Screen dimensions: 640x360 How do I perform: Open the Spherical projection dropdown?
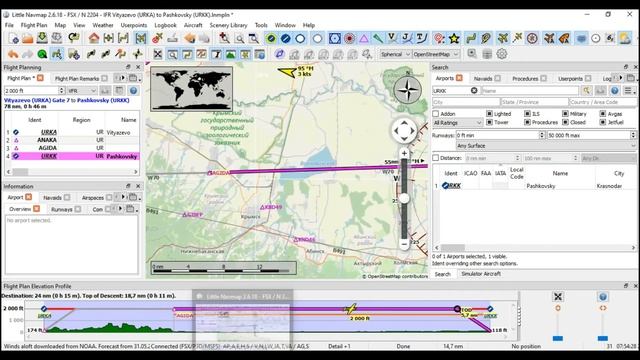click(x=395, y=54)
